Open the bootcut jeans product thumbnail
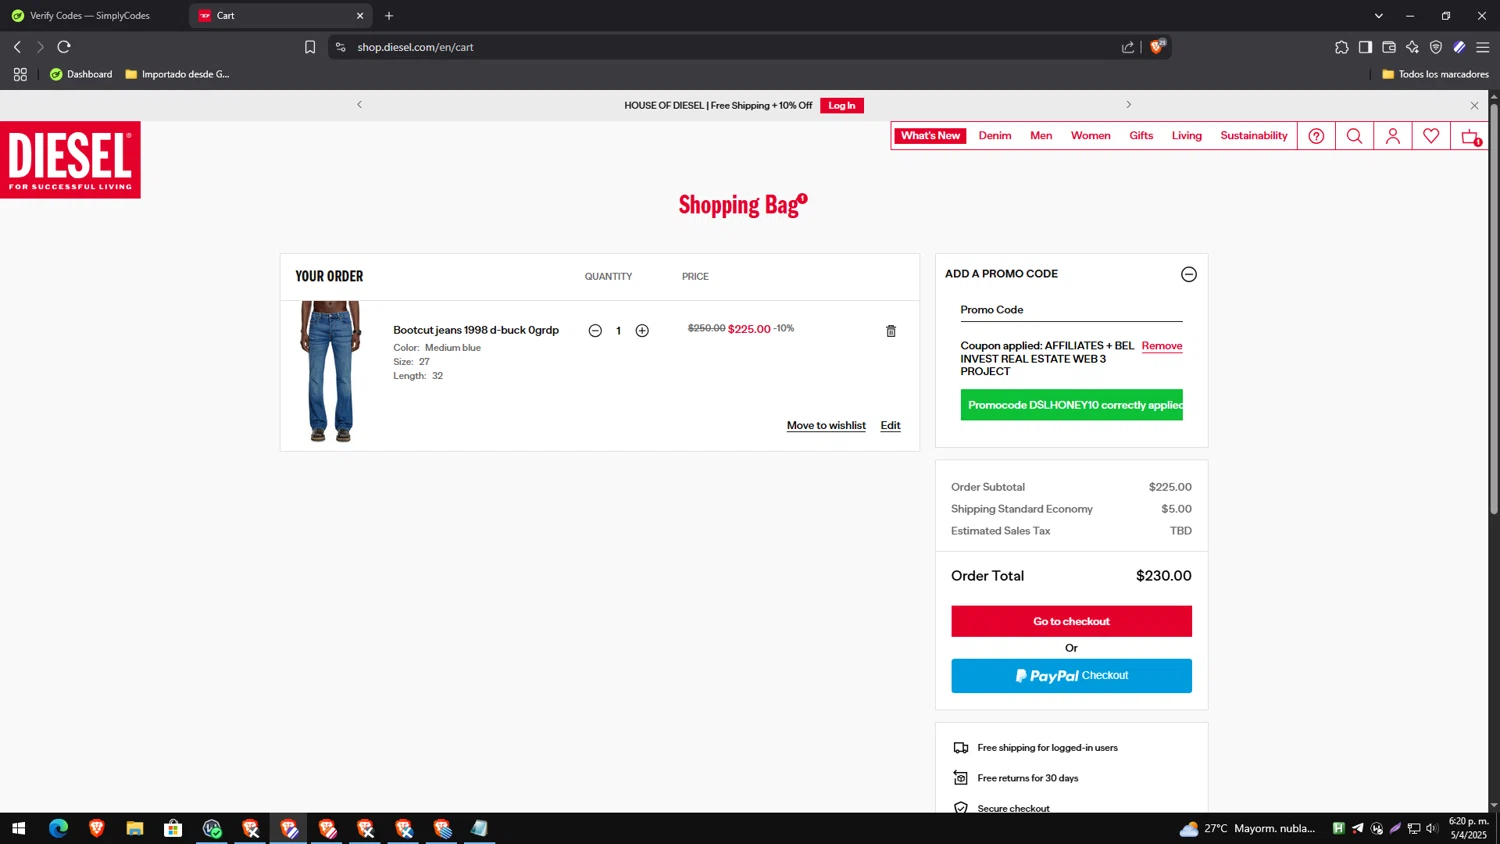The image size is (1500, 844). coord(330,371)
